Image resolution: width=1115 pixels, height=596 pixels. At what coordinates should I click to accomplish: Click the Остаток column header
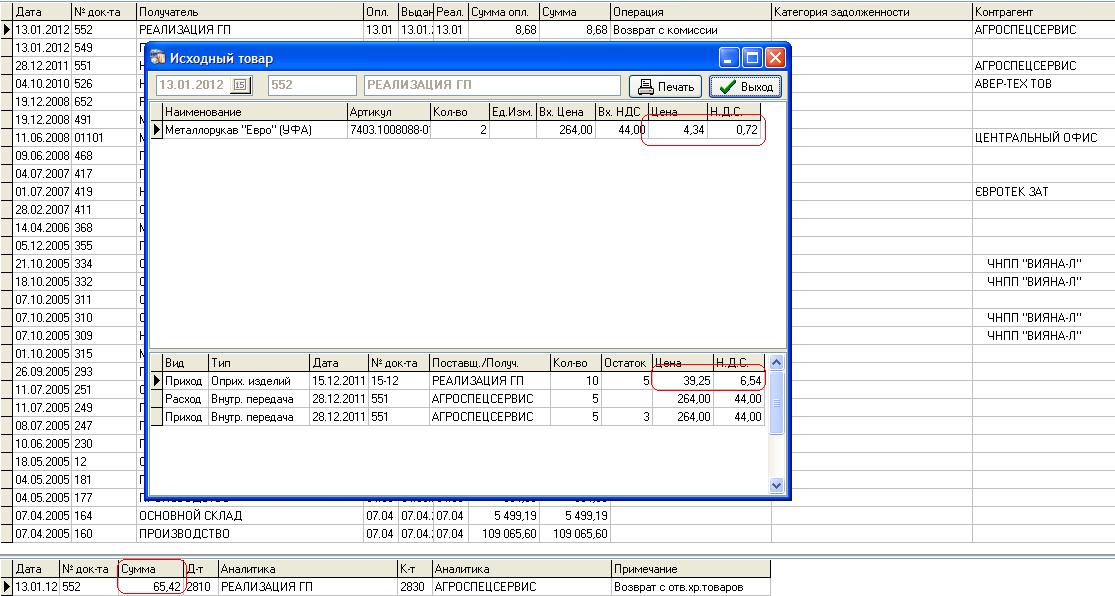click(x=627, y=363)
